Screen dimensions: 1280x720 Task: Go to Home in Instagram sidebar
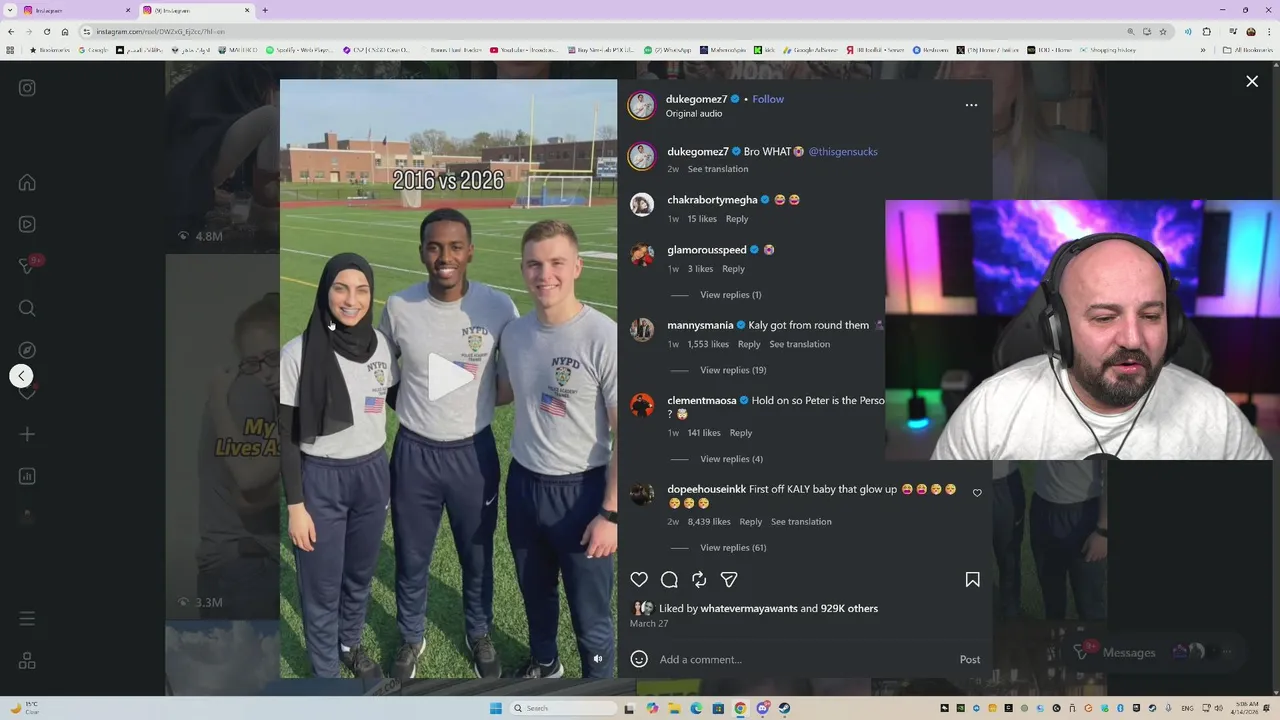tap(27, 182)
